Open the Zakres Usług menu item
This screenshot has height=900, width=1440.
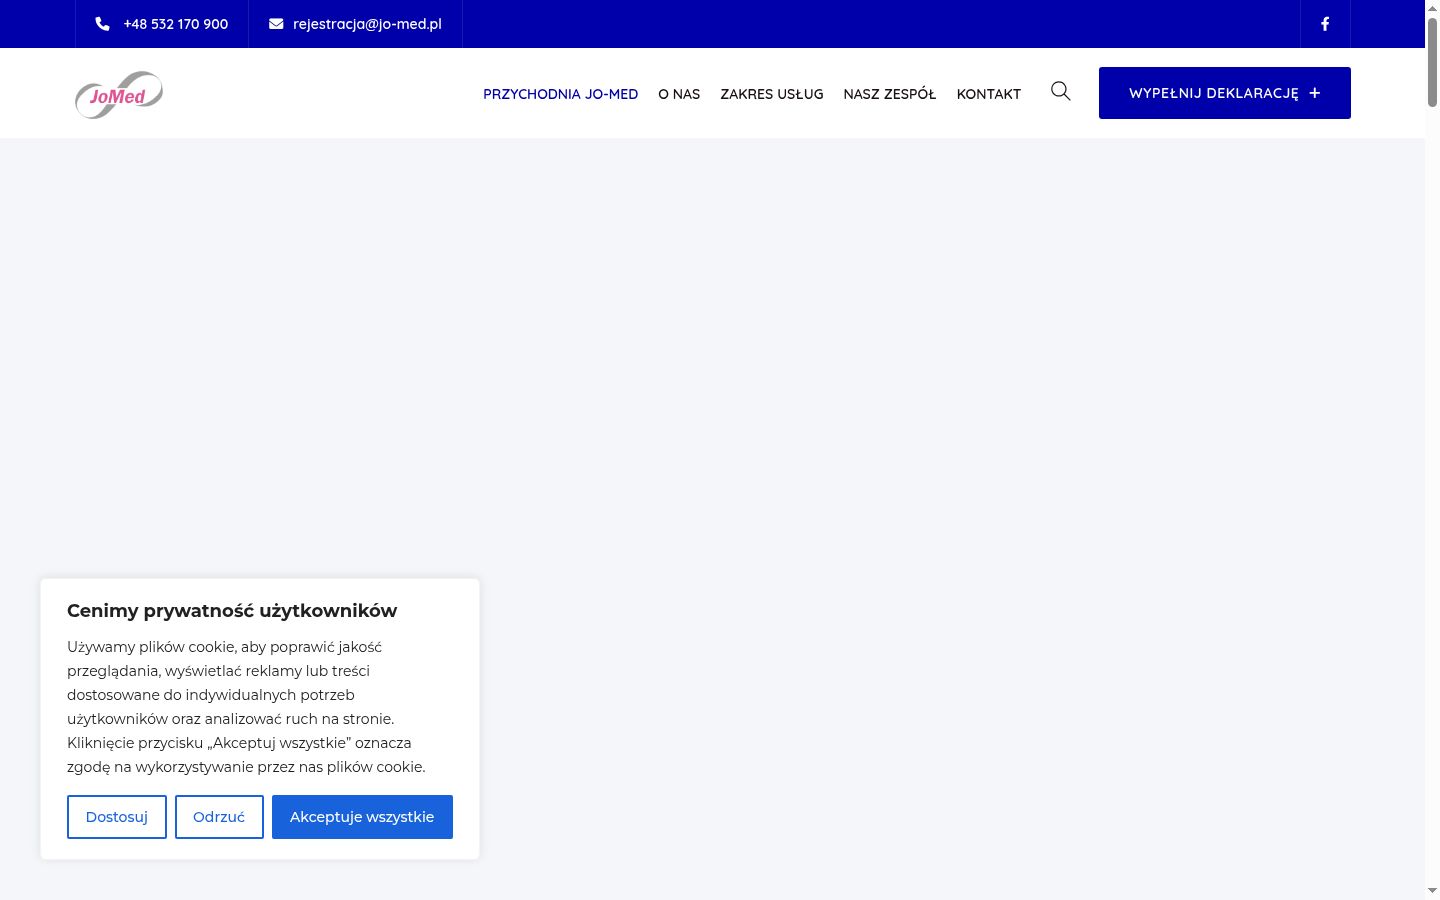pos(772,94)
